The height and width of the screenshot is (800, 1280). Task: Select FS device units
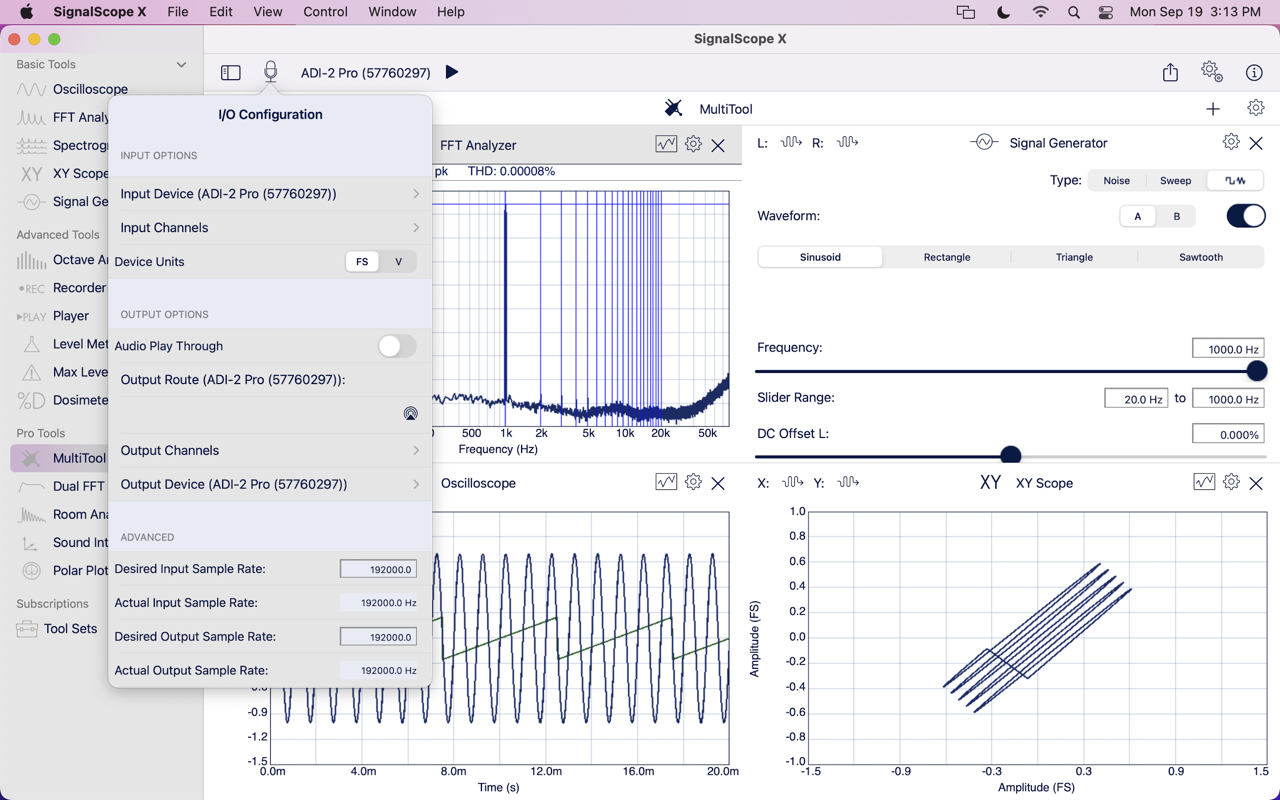click(362, 262)
